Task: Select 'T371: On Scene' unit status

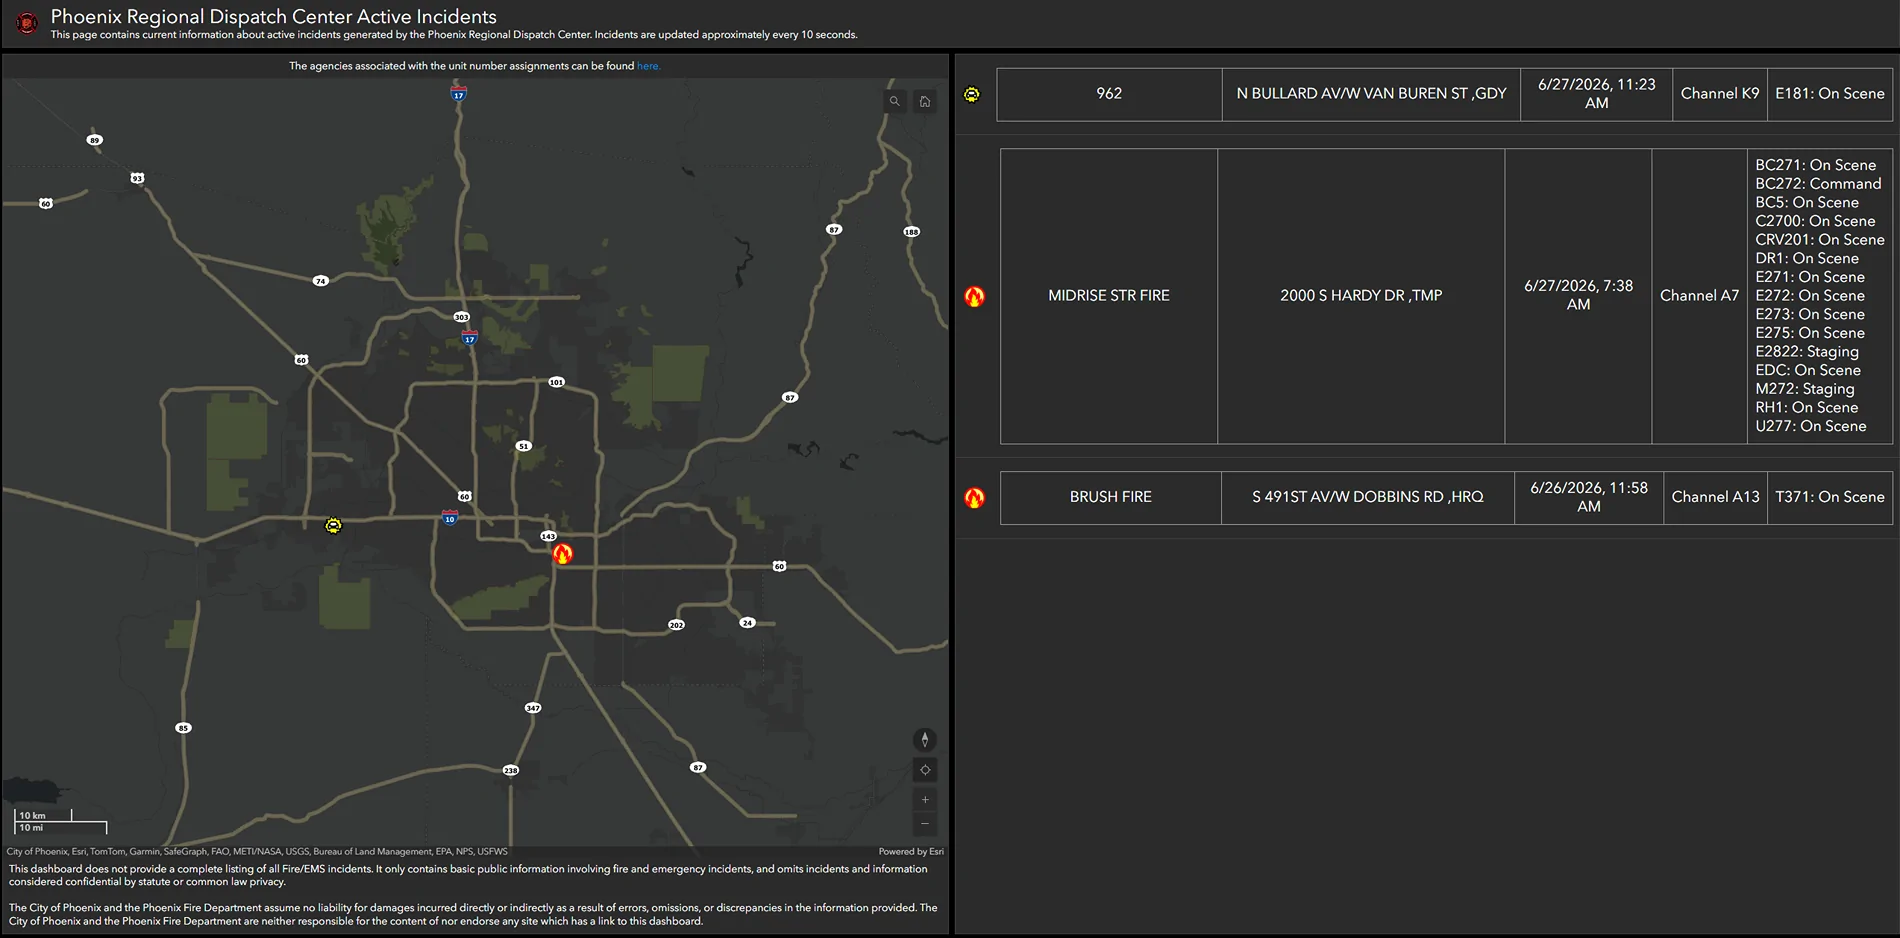Action: point(1830,497)
